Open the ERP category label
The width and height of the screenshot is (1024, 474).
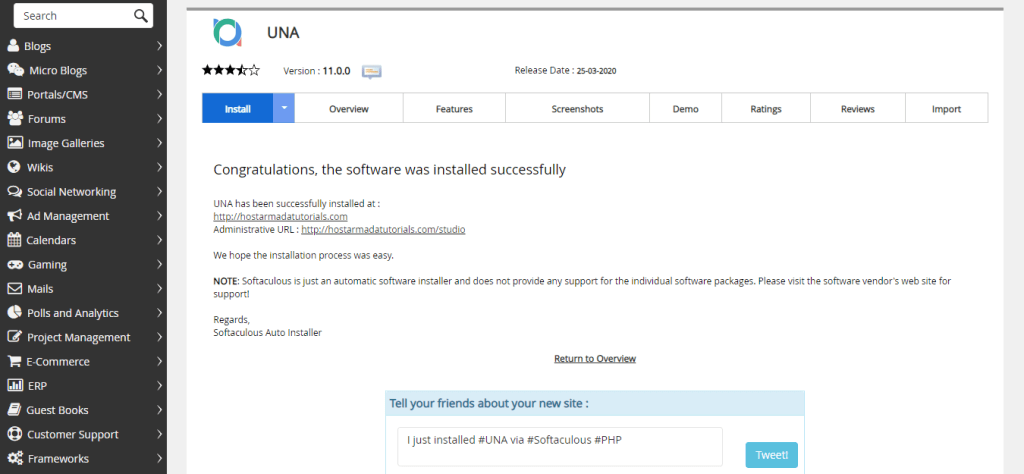click(37, 385)
